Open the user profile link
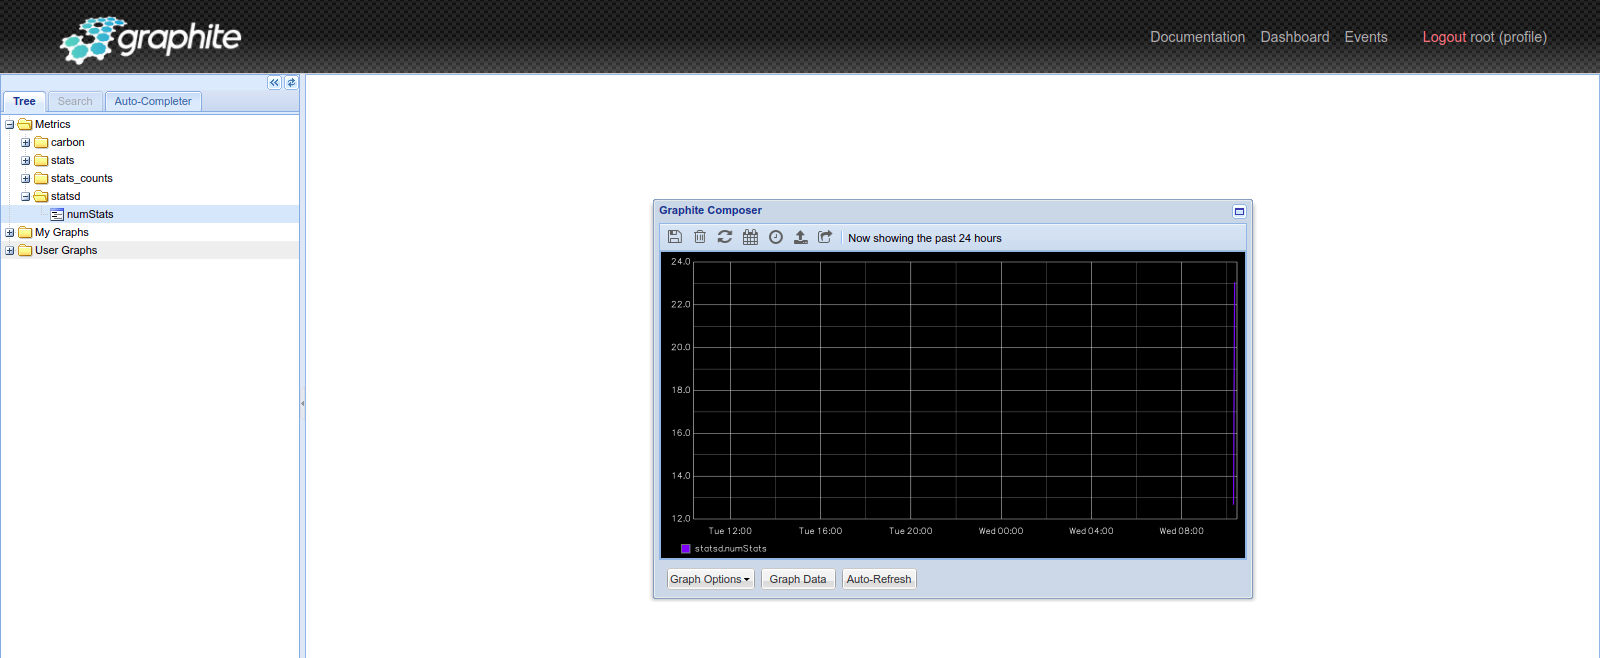The height and width of the screenshot is (658, 1600). [1523, 37]
